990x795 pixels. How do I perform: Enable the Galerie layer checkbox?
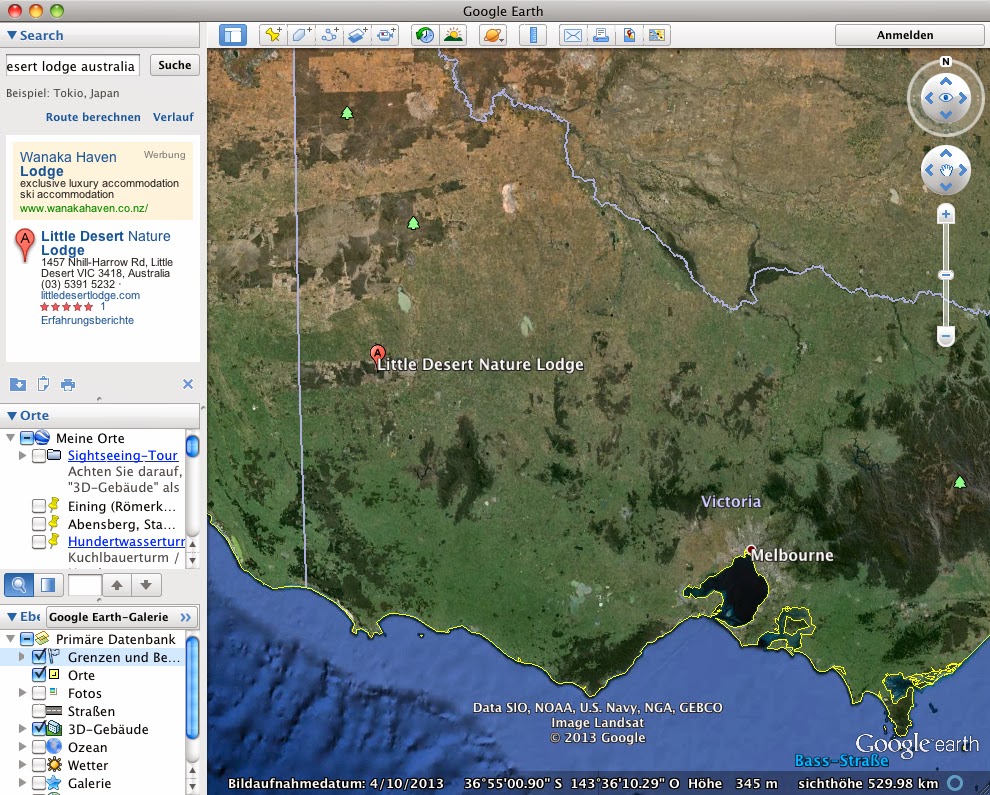tap(39, 783)
